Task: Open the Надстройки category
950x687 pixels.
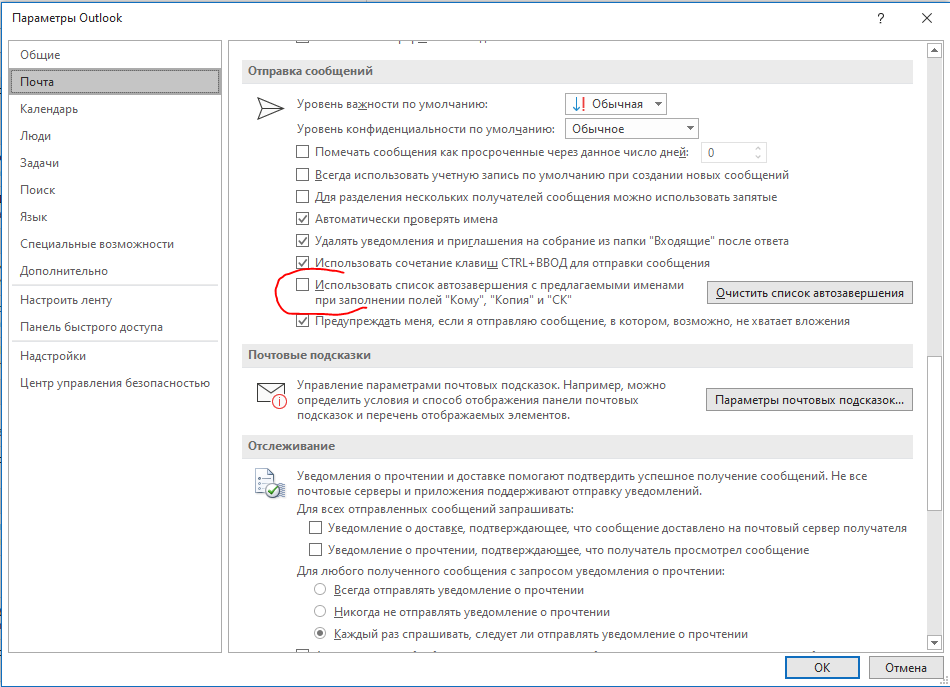Action: tap(115, 356)
